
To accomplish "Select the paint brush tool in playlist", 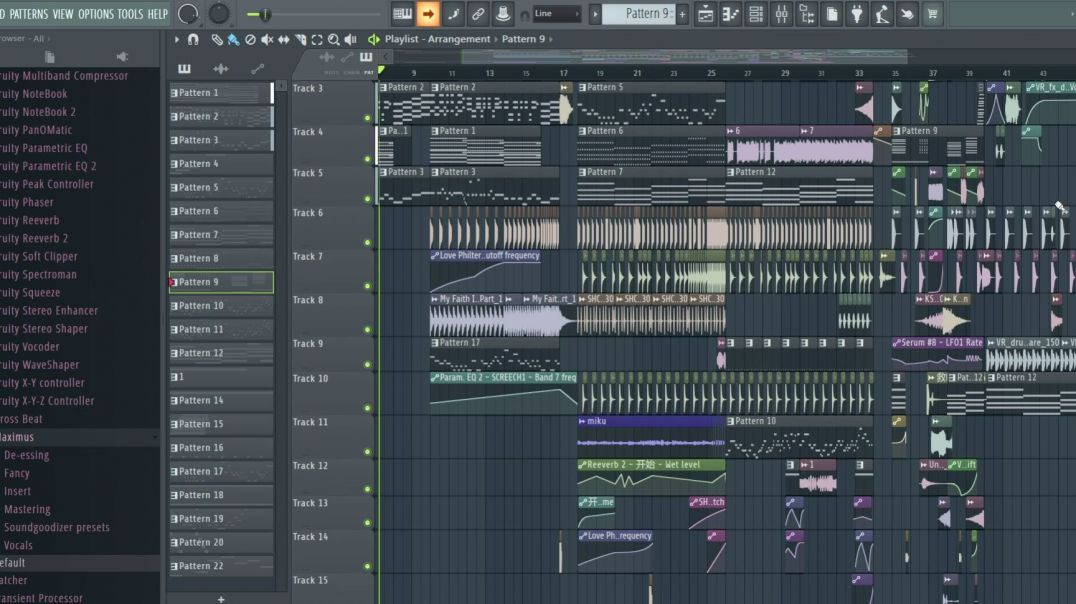I will point(233,40).
